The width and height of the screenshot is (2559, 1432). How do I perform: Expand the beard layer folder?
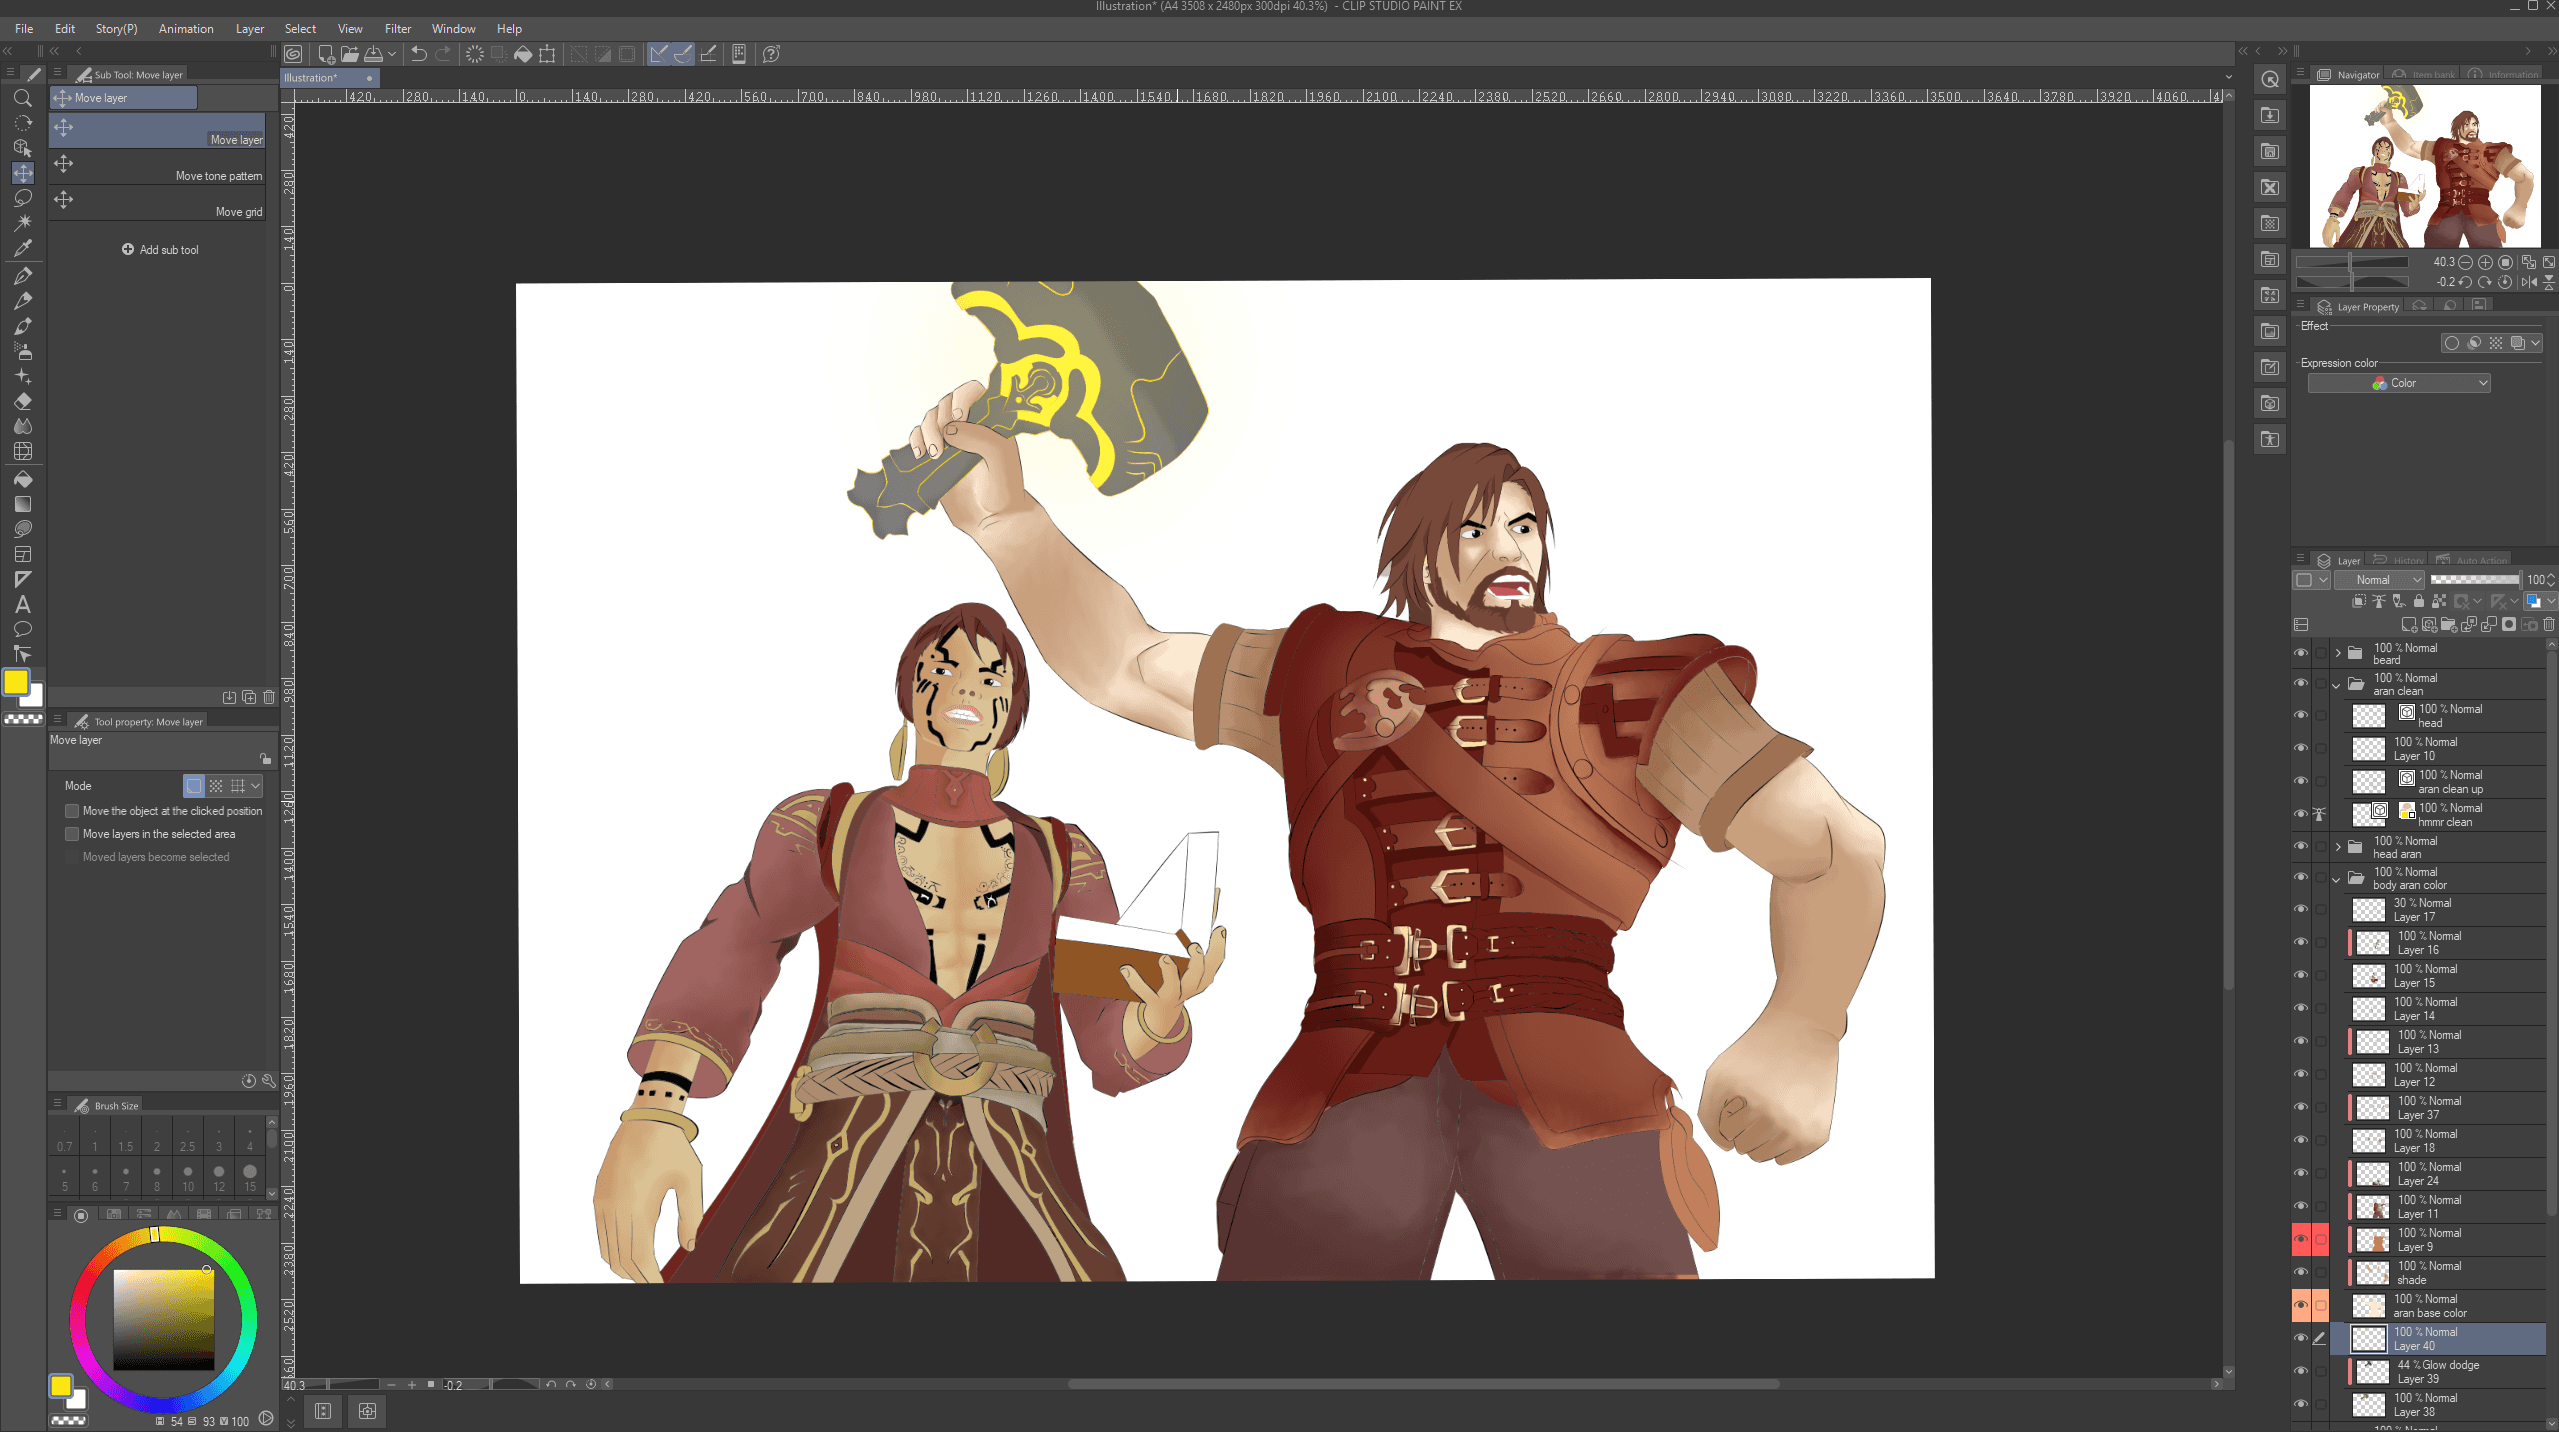(2337, 653)
